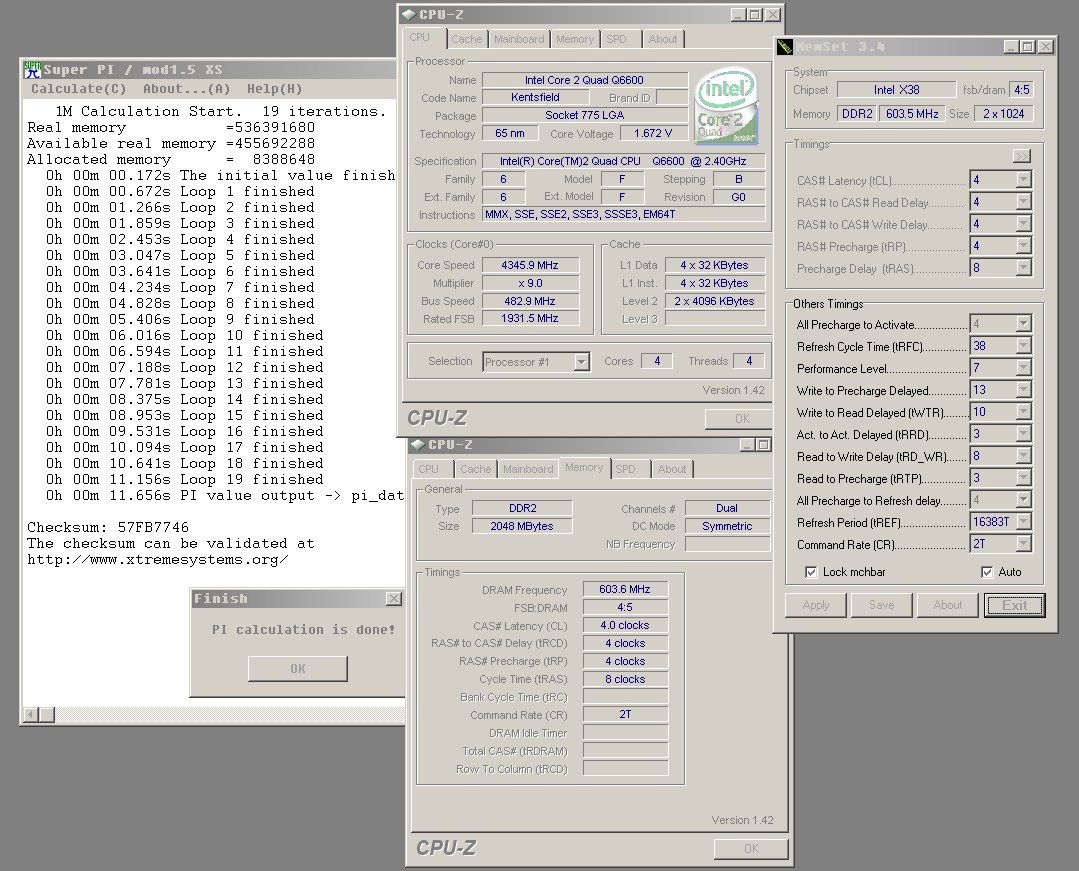Click the Save button in MemSet

[x=882, y=605]
